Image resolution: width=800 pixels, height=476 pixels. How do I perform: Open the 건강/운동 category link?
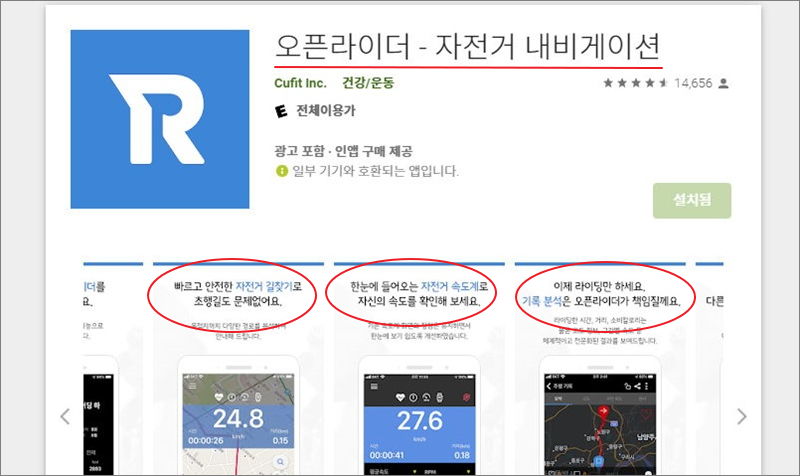pos(368,83)
